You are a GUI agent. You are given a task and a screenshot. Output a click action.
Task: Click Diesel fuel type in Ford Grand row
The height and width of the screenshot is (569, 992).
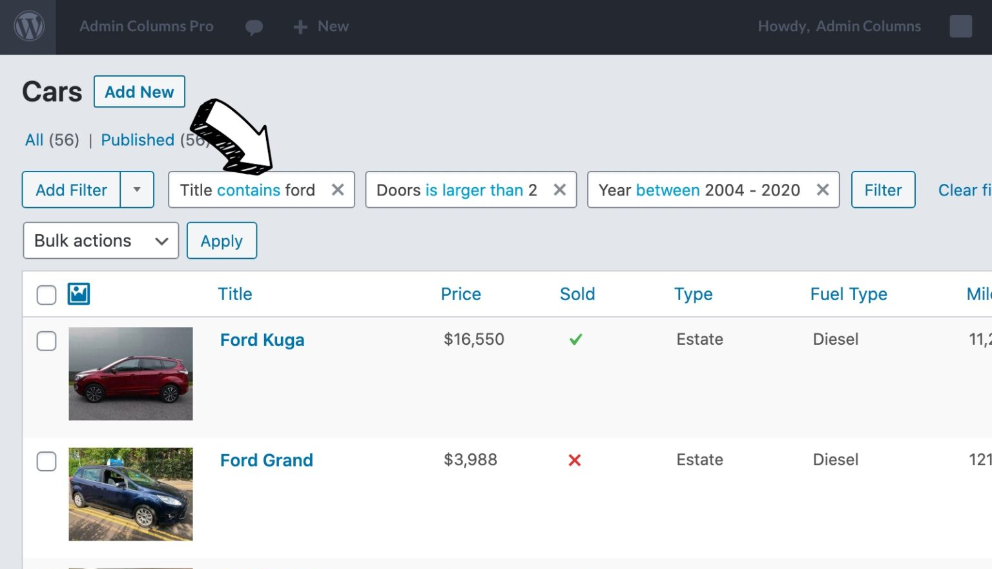[835, 460]
